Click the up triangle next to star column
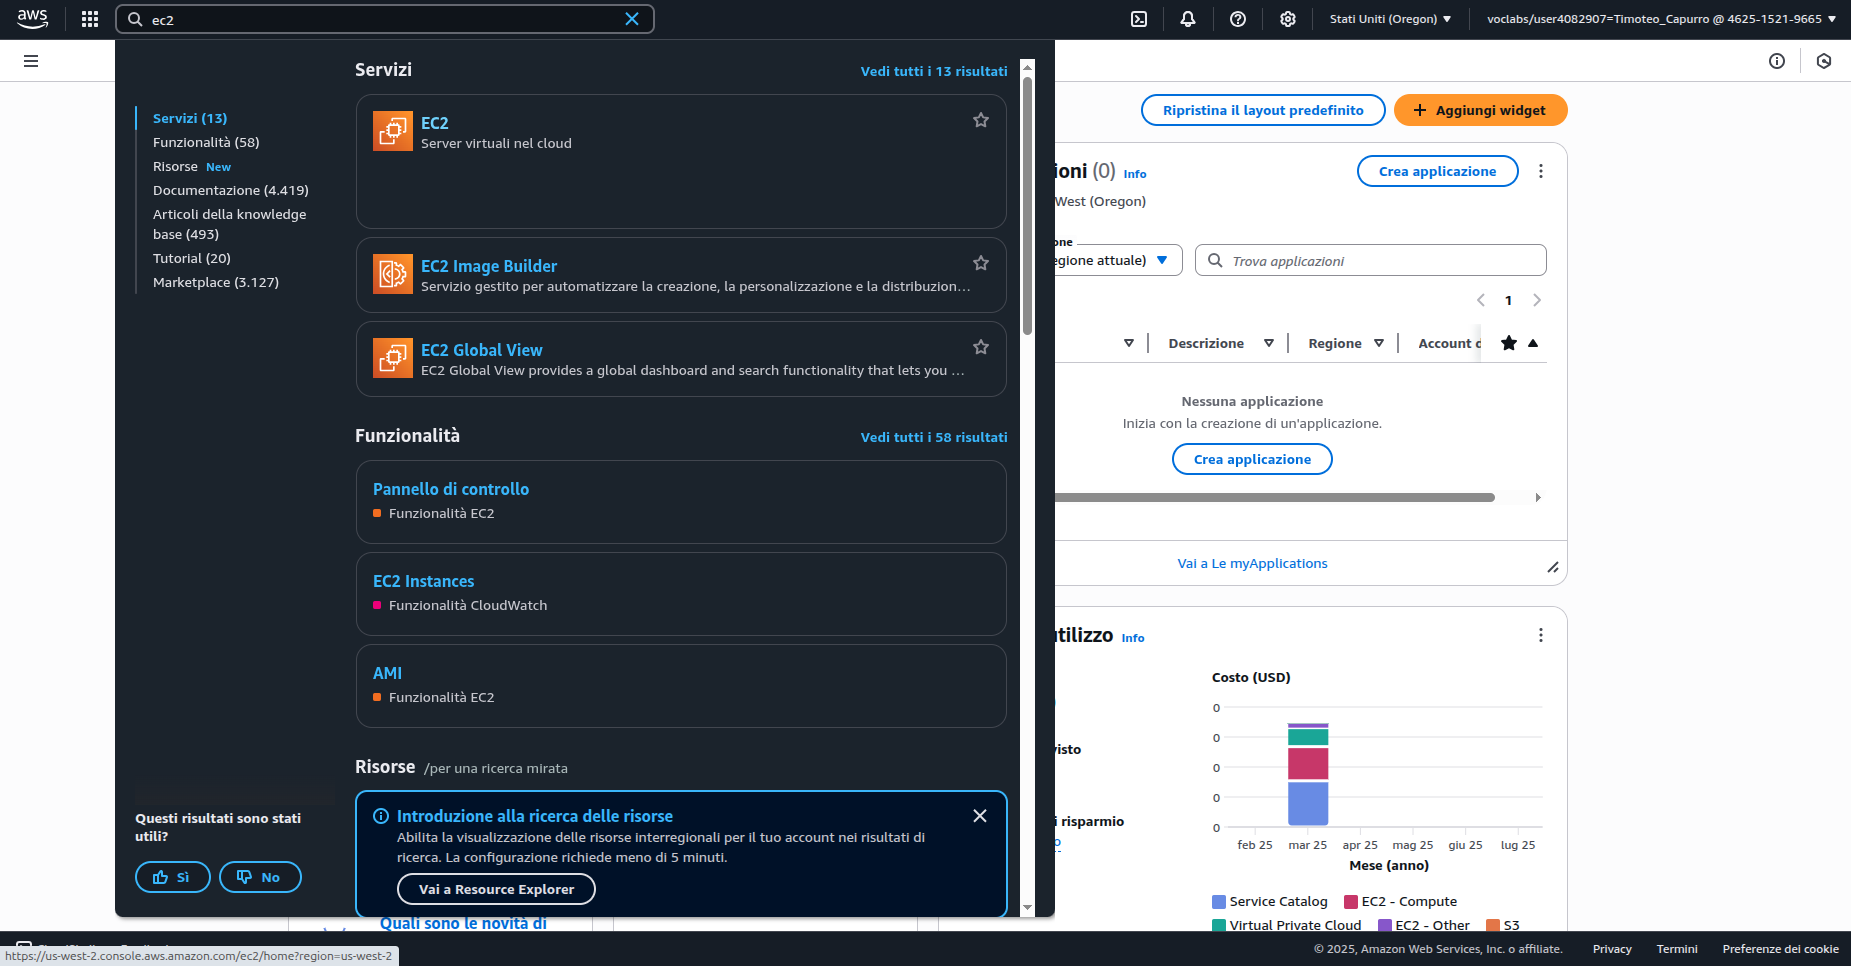This screenshot has width=1851, height=966. click(1533, 343)
